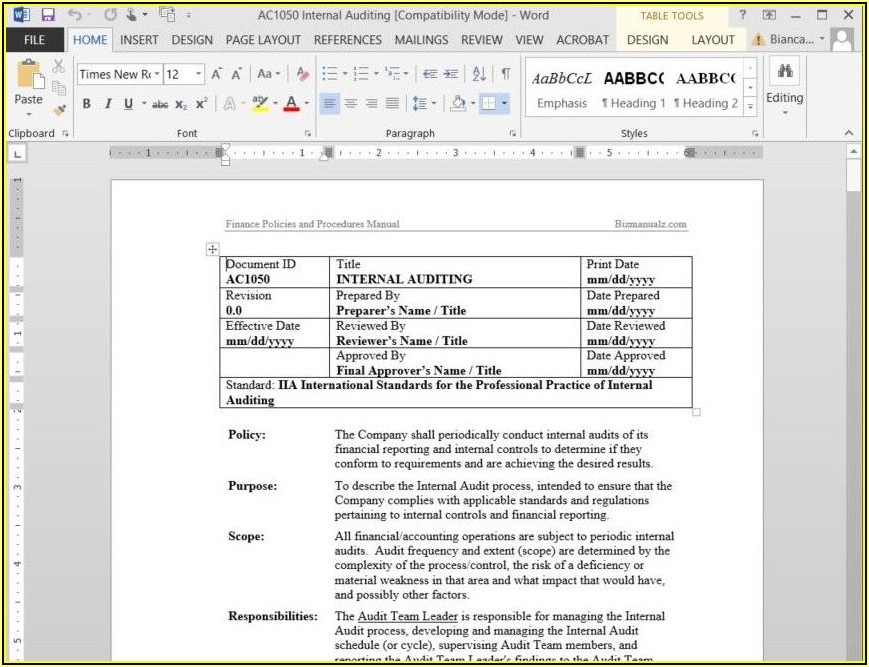Toggle bold formatting

click(87, 104)
